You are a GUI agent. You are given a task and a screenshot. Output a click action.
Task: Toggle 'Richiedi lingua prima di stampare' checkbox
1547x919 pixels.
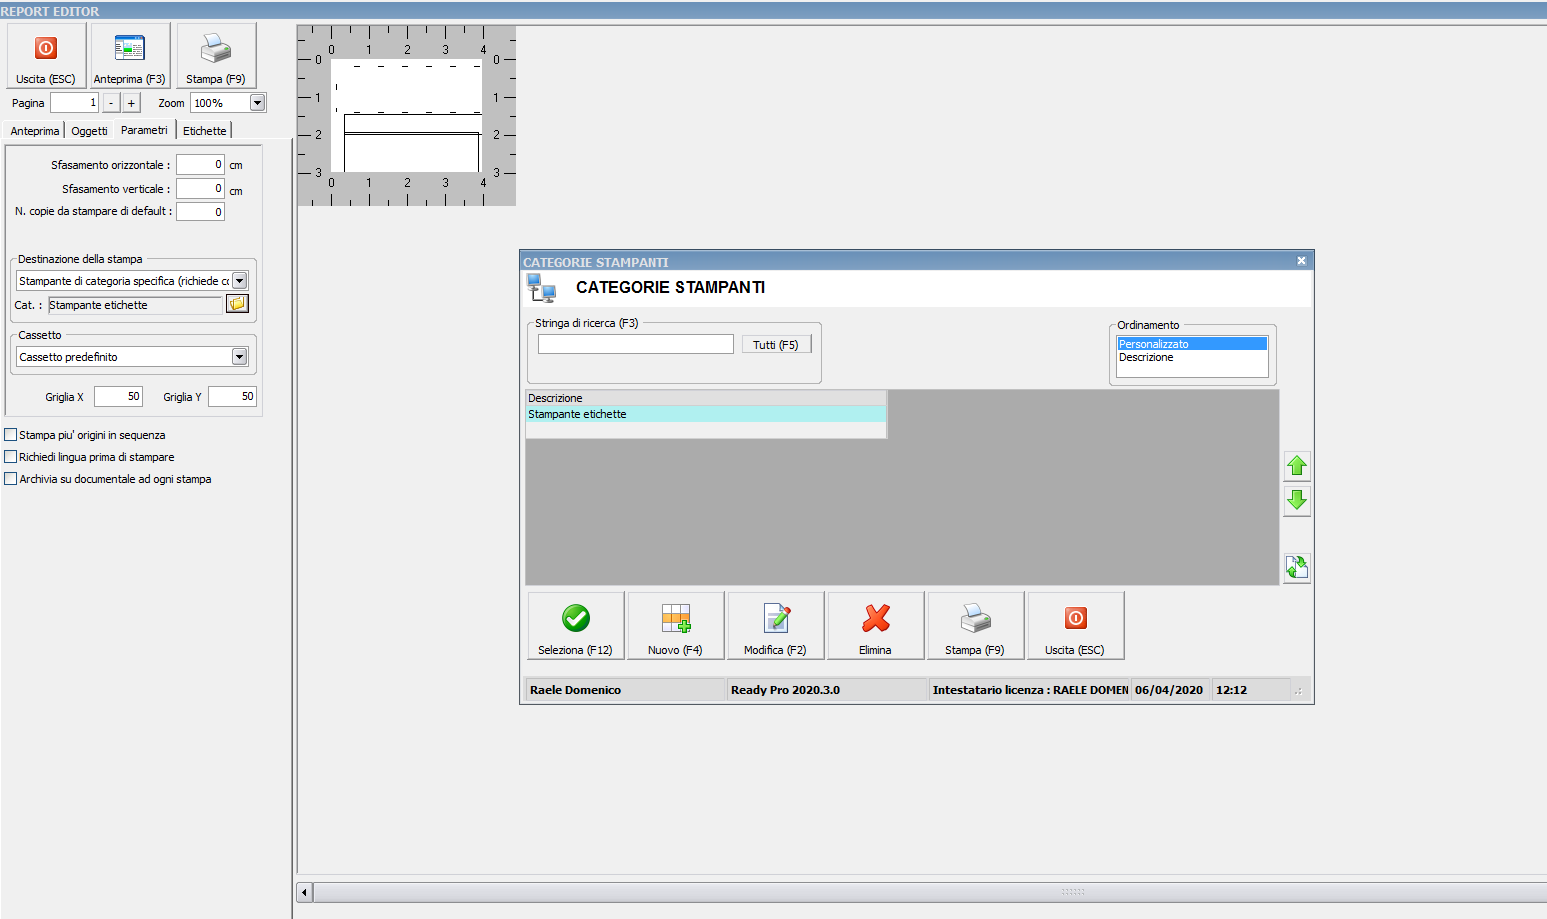pos(11,457)
